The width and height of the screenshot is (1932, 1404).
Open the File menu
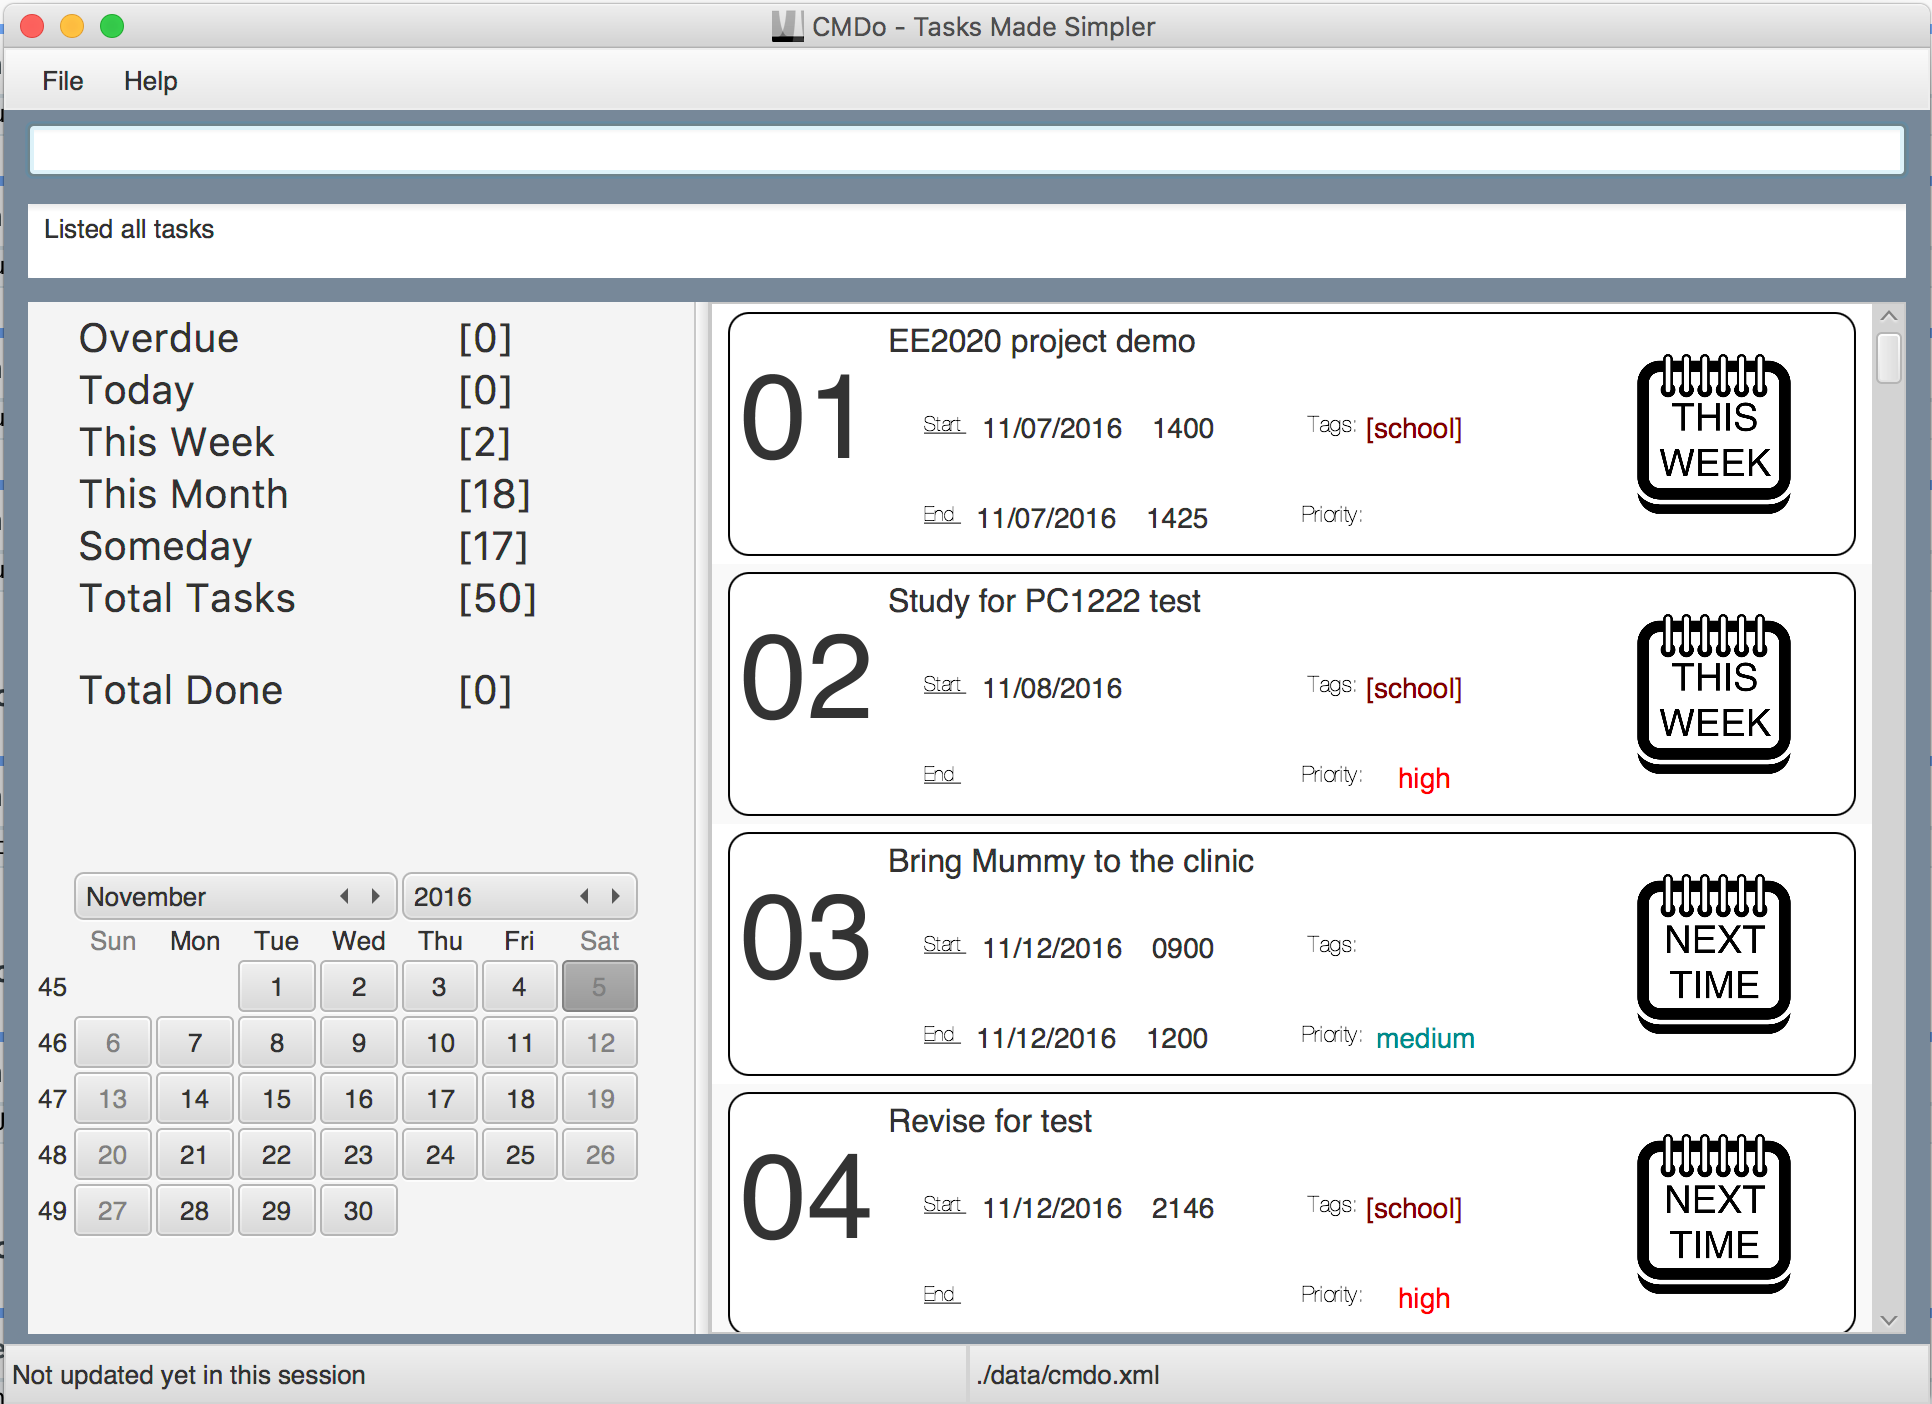pyautogui.click(x=62, y=81)
